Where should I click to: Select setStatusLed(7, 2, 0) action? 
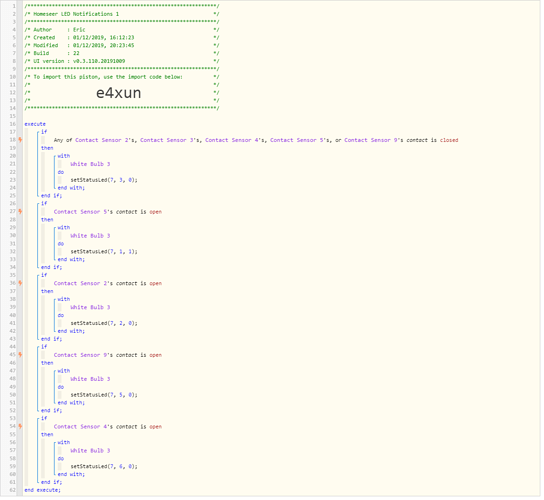tap(104, 324)
